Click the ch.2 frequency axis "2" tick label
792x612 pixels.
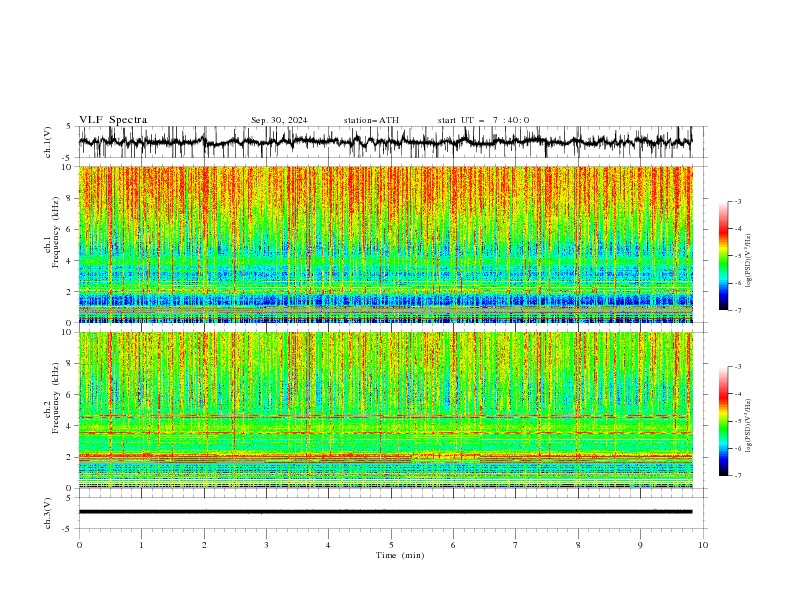pos(70,457)
